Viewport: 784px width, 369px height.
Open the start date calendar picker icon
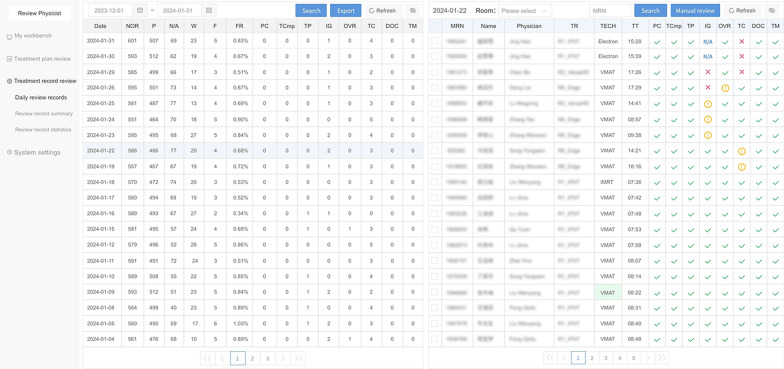[140, 10]
